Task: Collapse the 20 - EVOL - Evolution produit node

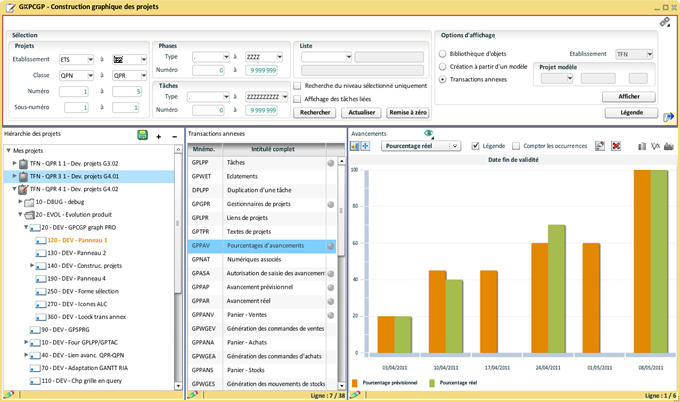Action: pyautogui.click(x=18, y=214)
